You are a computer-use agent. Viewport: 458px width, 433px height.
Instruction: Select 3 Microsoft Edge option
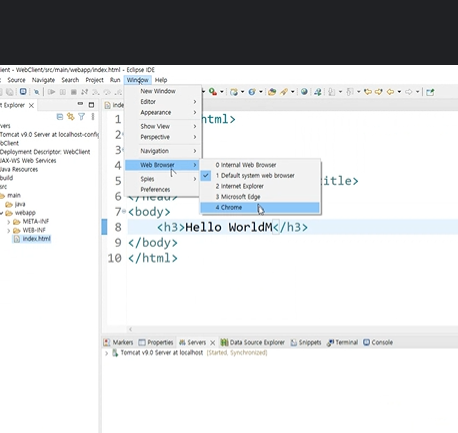pos(260,197)
